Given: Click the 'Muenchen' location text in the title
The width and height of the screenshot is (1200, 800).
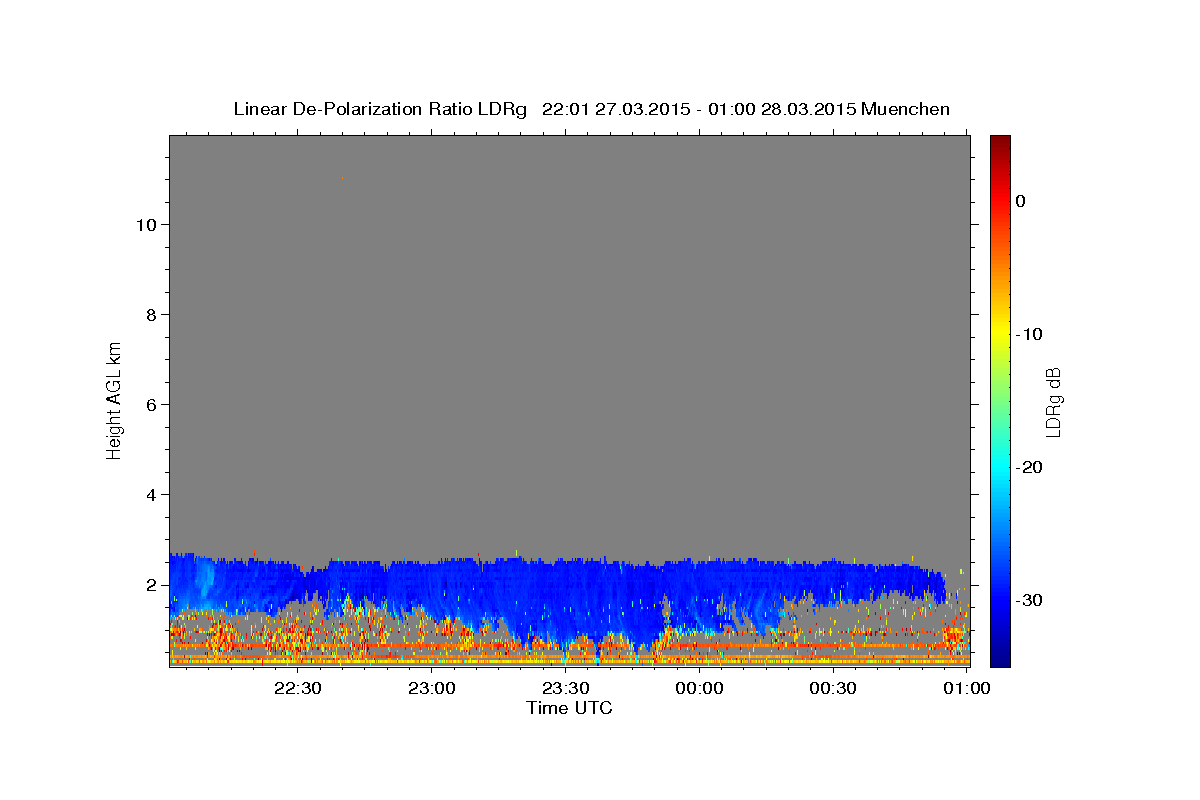Looking at the screenshot, I should point(905,109).
